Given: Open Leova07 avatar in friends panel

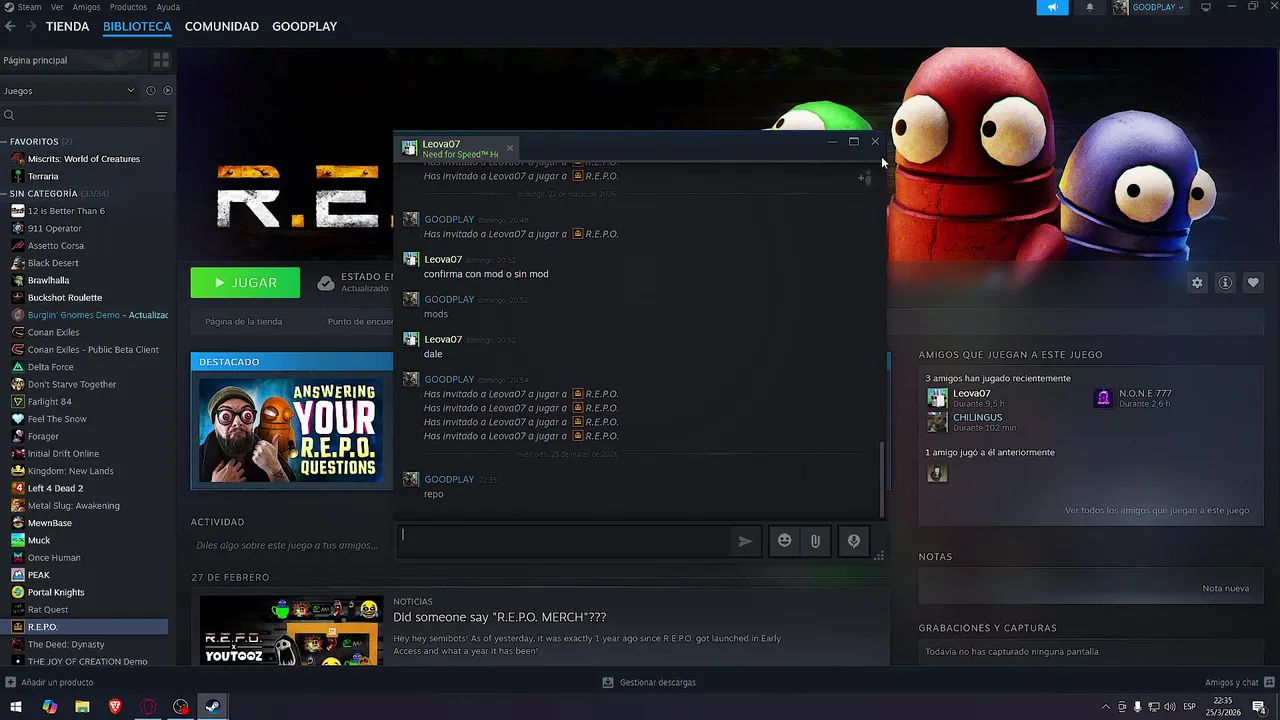Looking at the screenshot, I should click(x=937, y=398).
